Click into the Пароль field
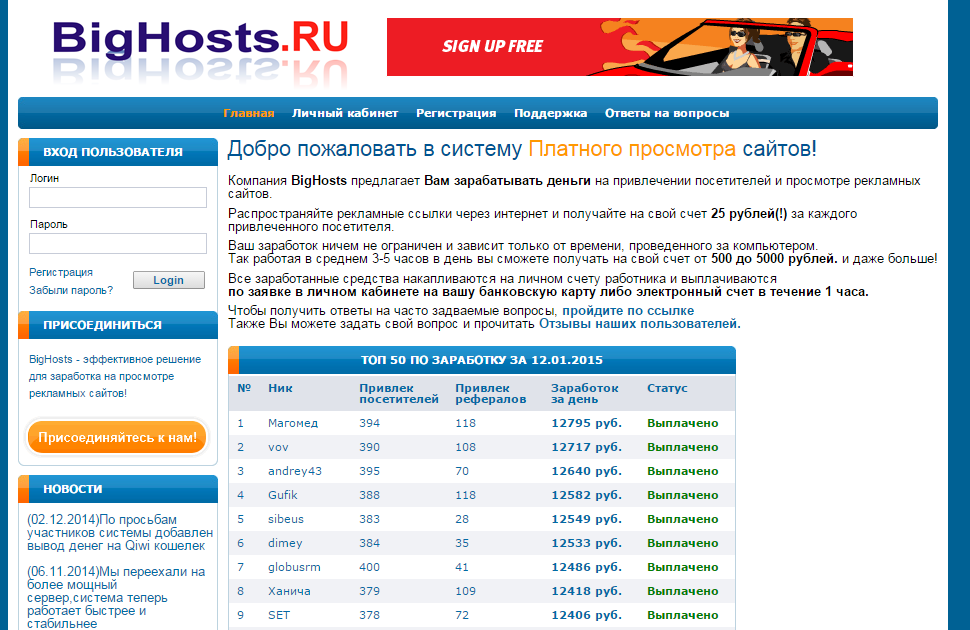This screenshot has width=970, height=630. [117, 244]
